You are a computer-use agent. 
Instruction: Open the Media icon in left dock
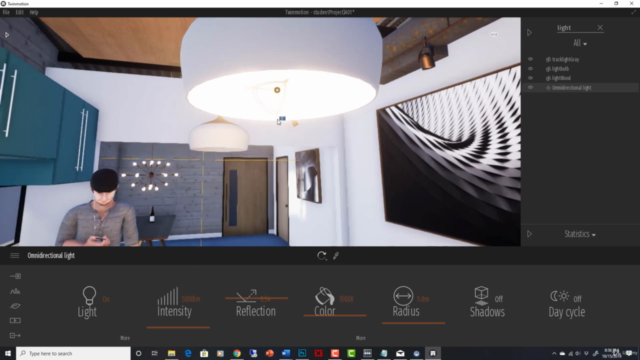[x=15, y=320]
